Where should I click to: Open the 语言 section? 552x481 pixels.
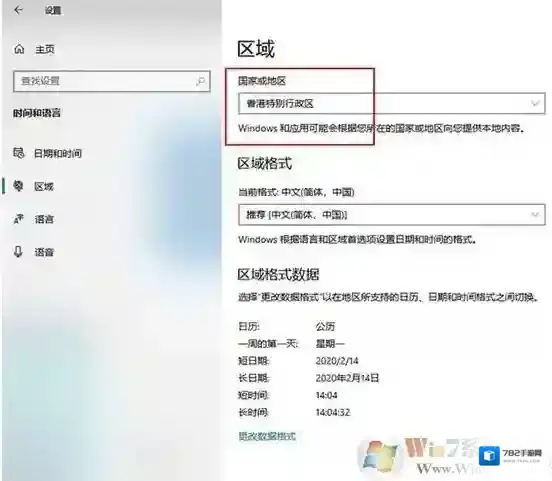click(44, 219)
